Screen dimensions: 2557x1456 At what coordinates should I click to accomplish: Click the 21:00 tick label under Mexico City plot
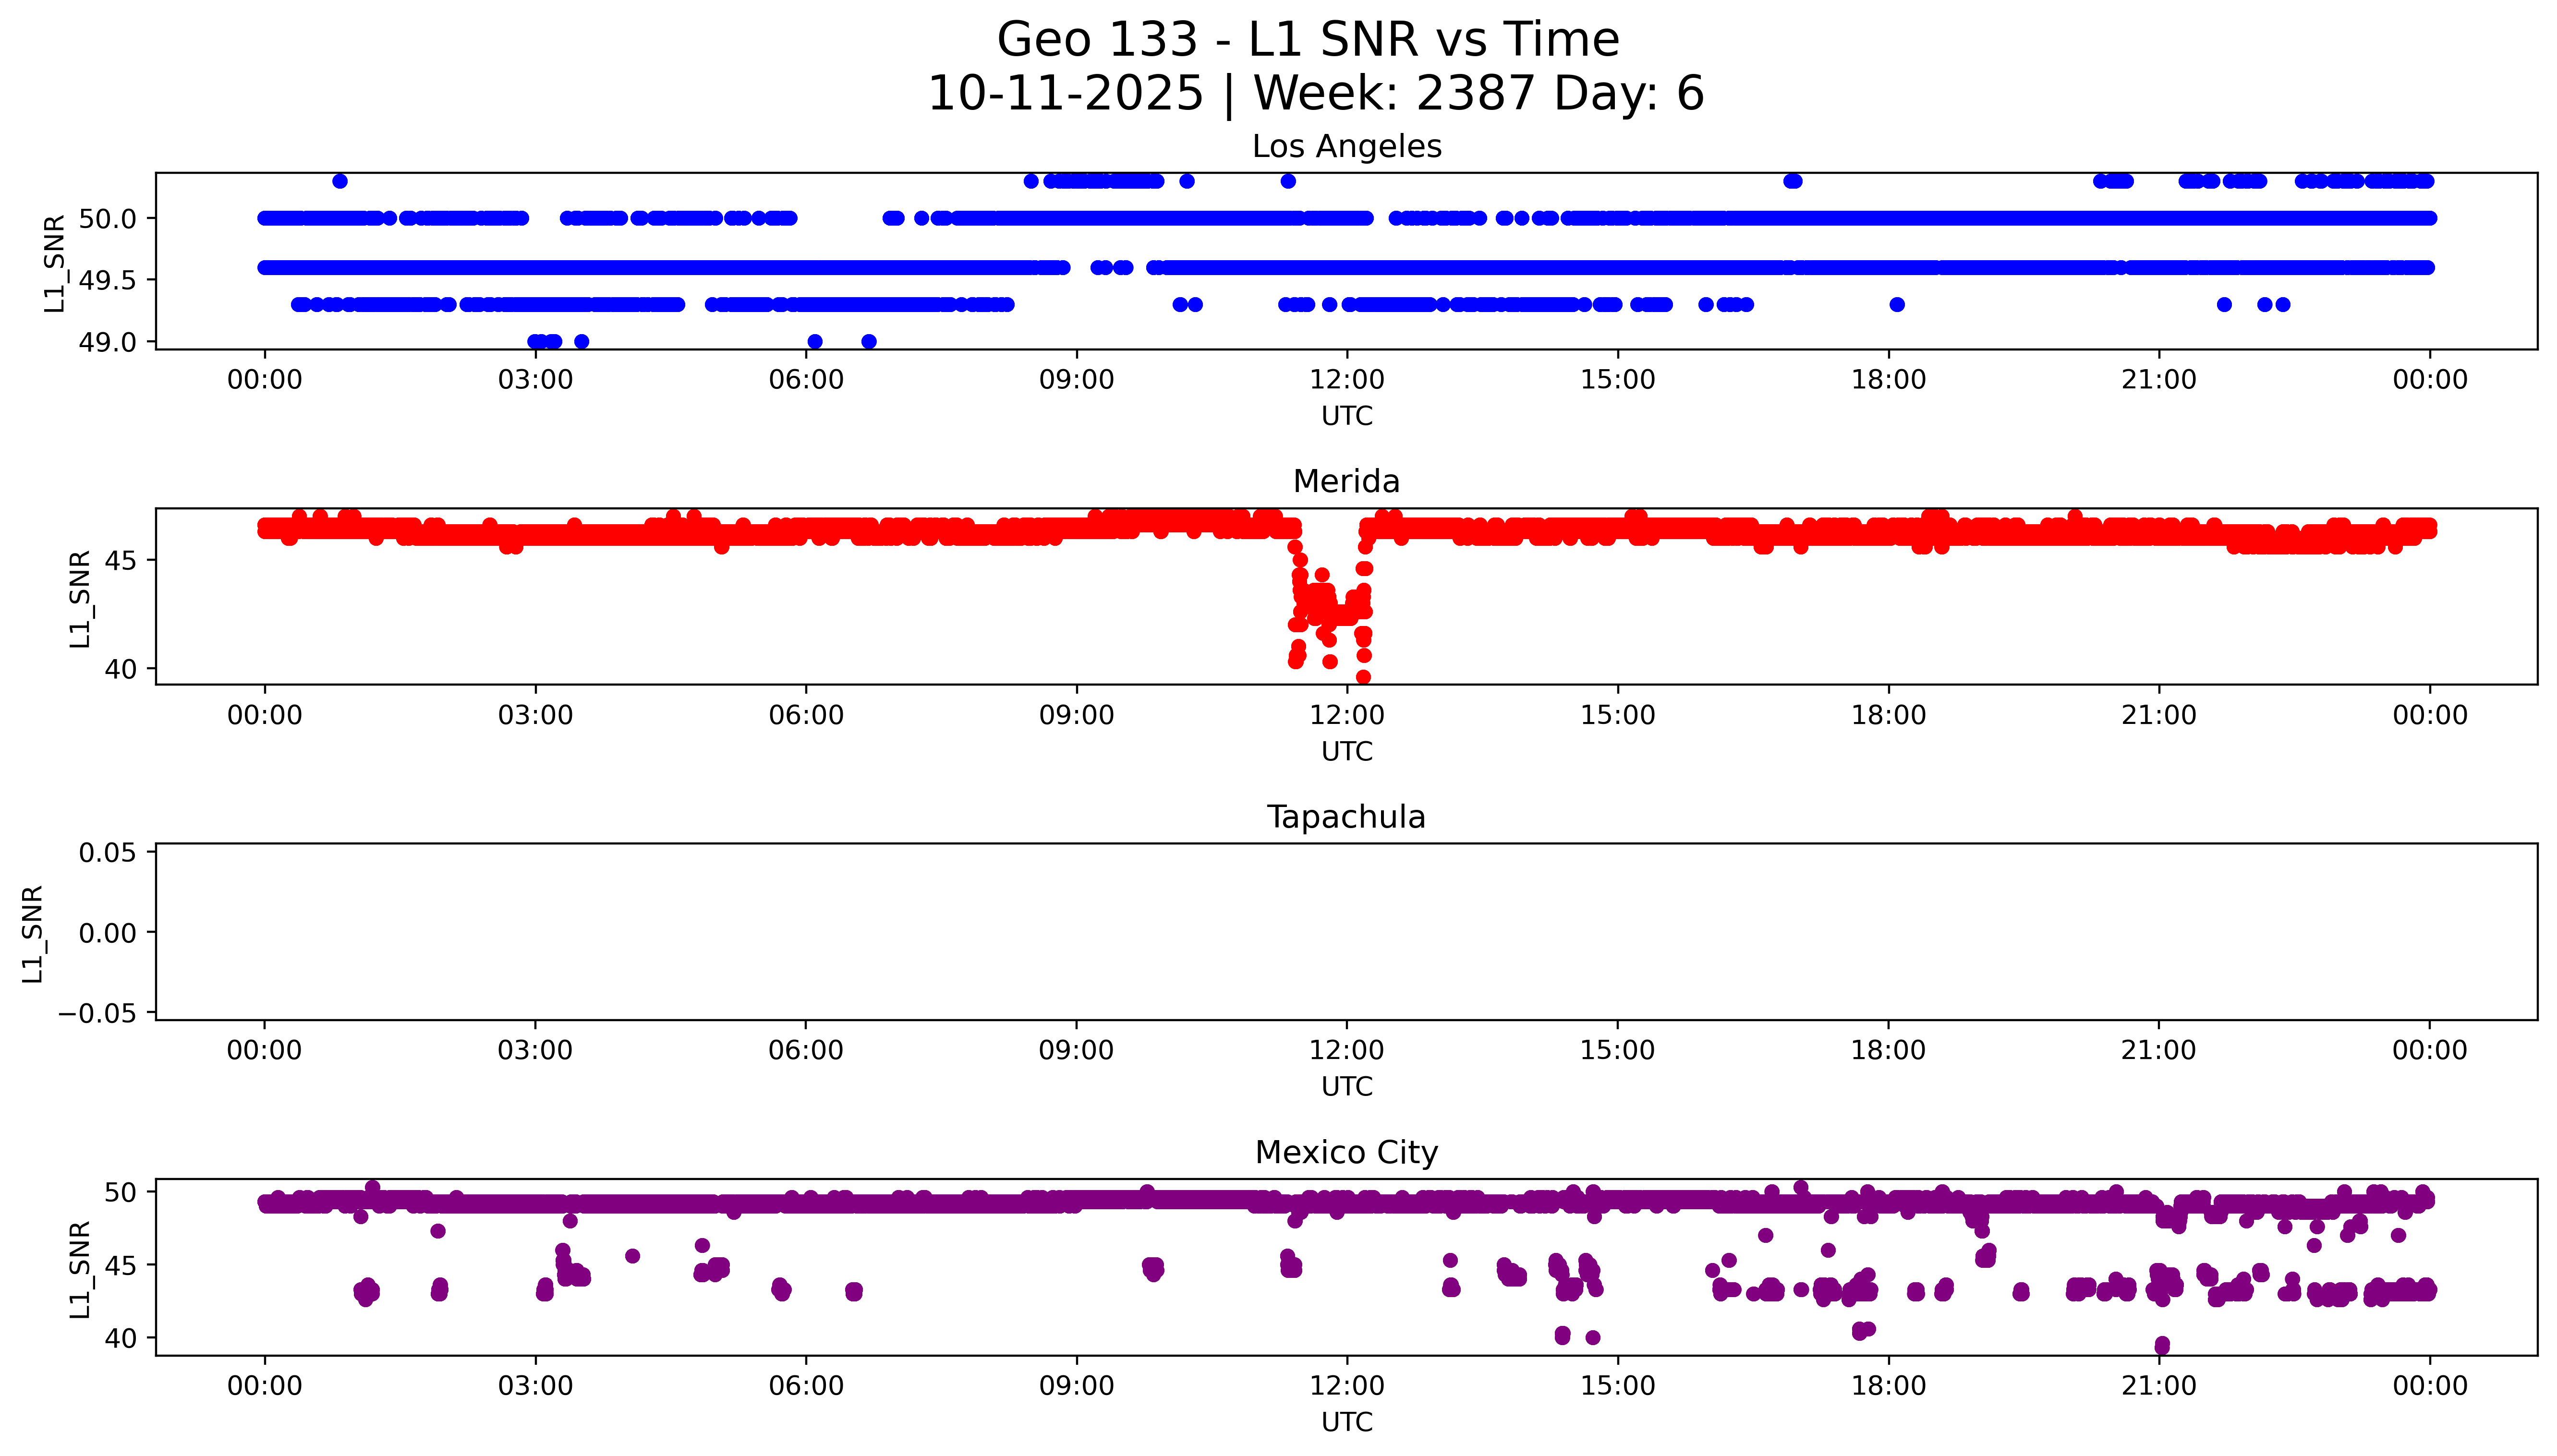(x=2158, y=1386)
